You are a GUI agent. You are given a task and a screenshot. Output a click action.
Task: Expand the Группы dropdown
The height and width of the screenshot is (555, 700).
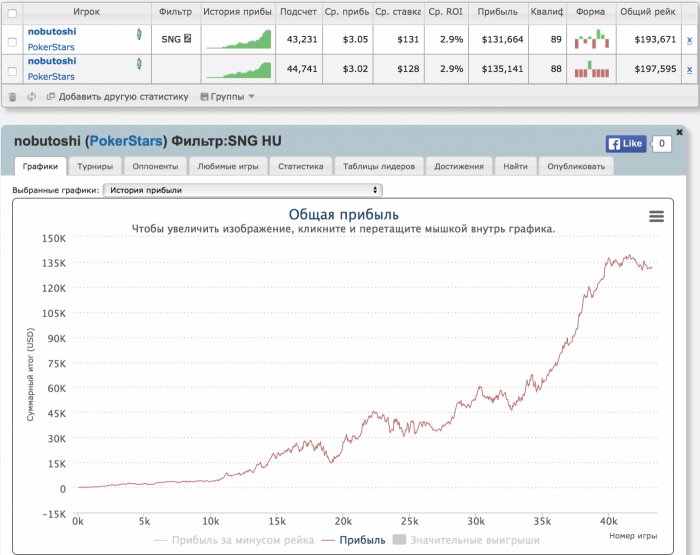pos(227,96)
